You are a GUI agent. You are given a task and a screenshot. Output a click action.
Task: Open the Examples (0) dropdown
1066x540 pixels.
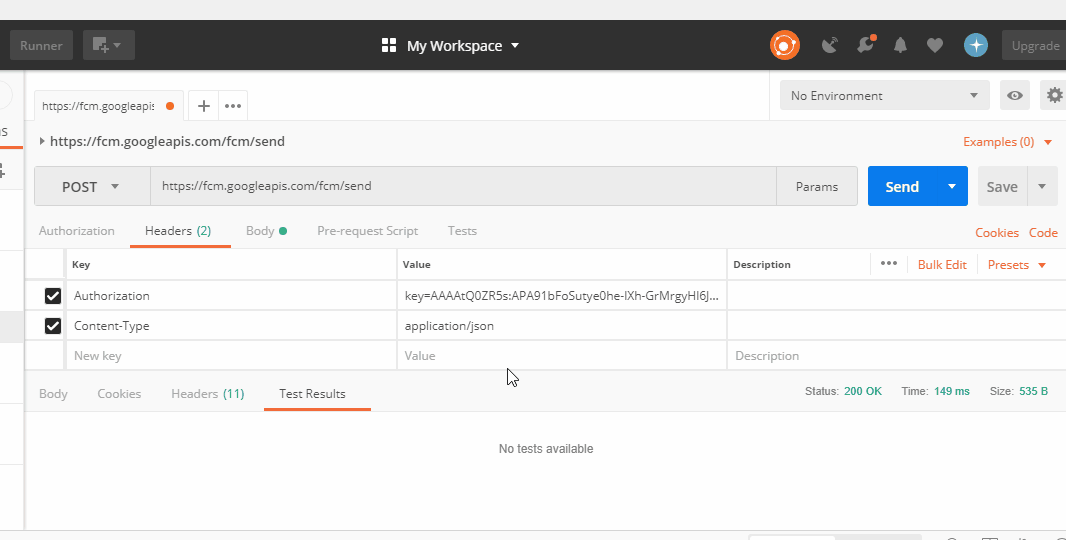click(x=1008, y=142)
